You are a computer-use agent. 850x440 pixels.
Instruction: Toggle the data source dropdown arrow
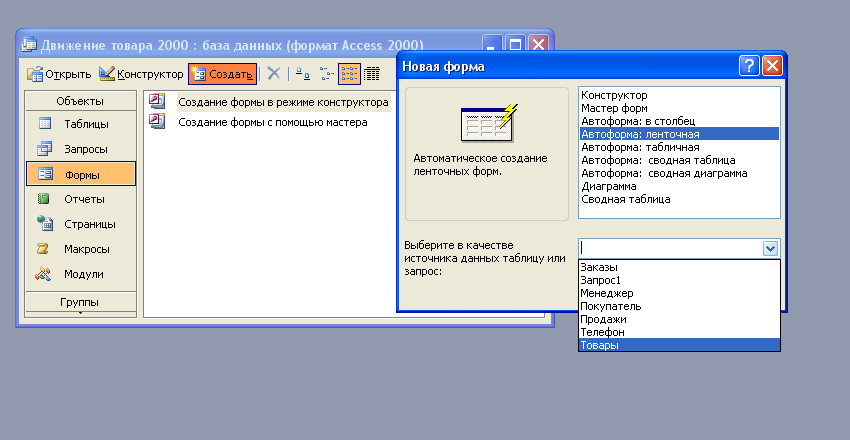pos(770,249)
